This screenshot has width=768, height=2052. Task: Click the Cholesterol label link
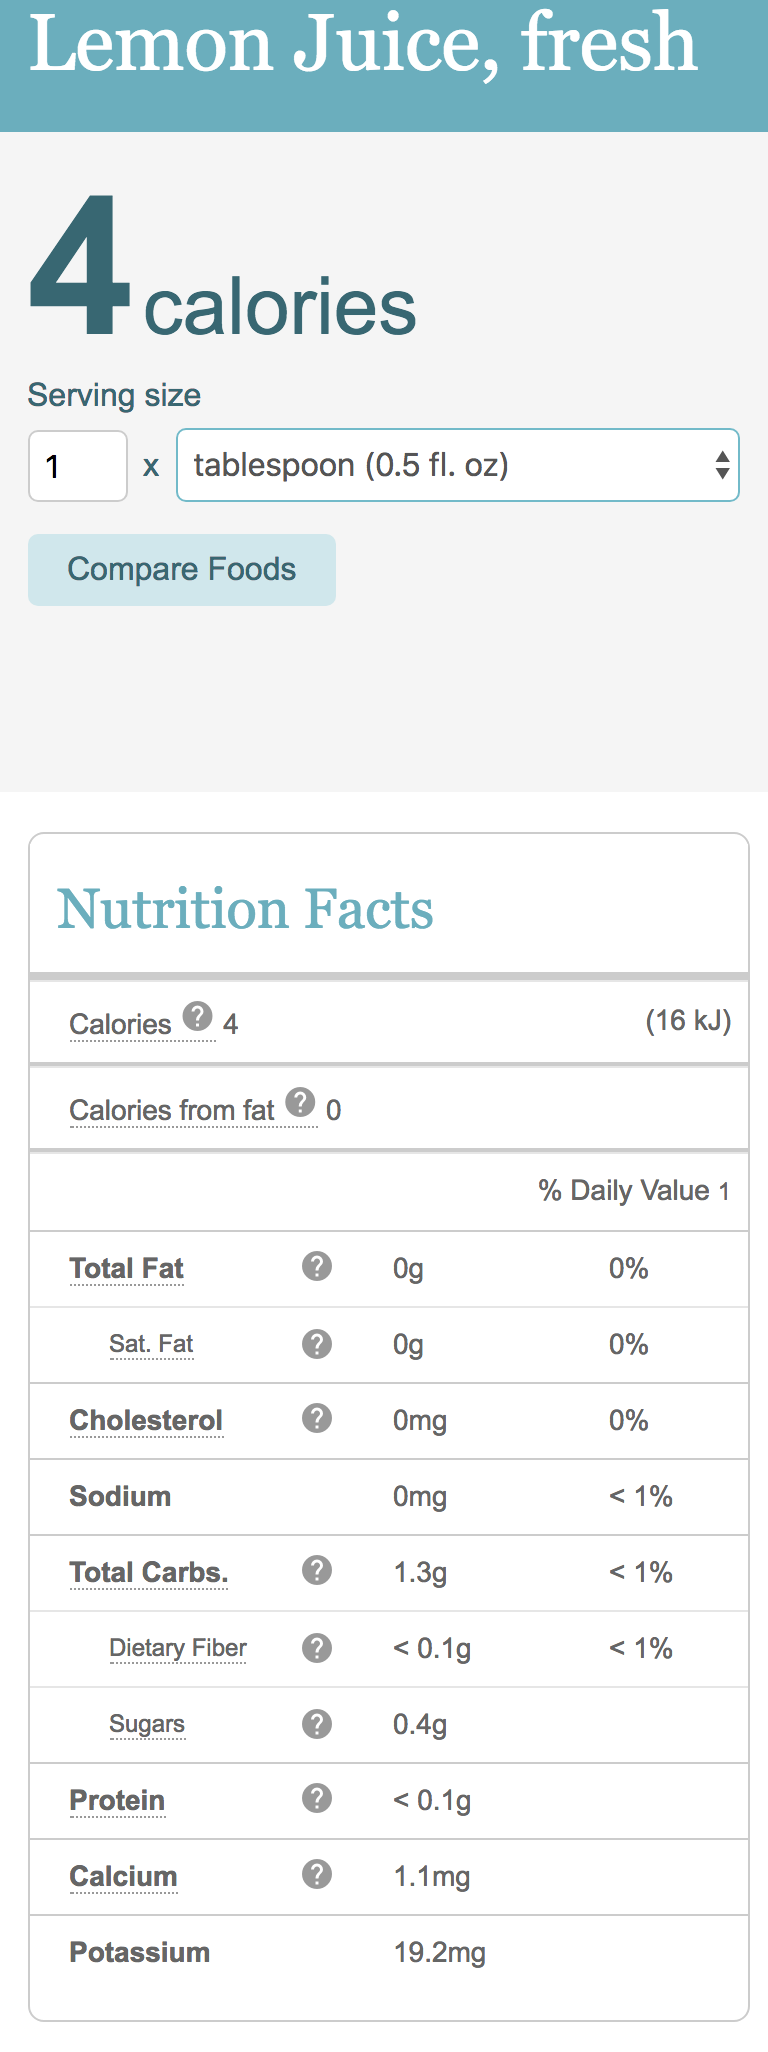[x=146, y=1420]
